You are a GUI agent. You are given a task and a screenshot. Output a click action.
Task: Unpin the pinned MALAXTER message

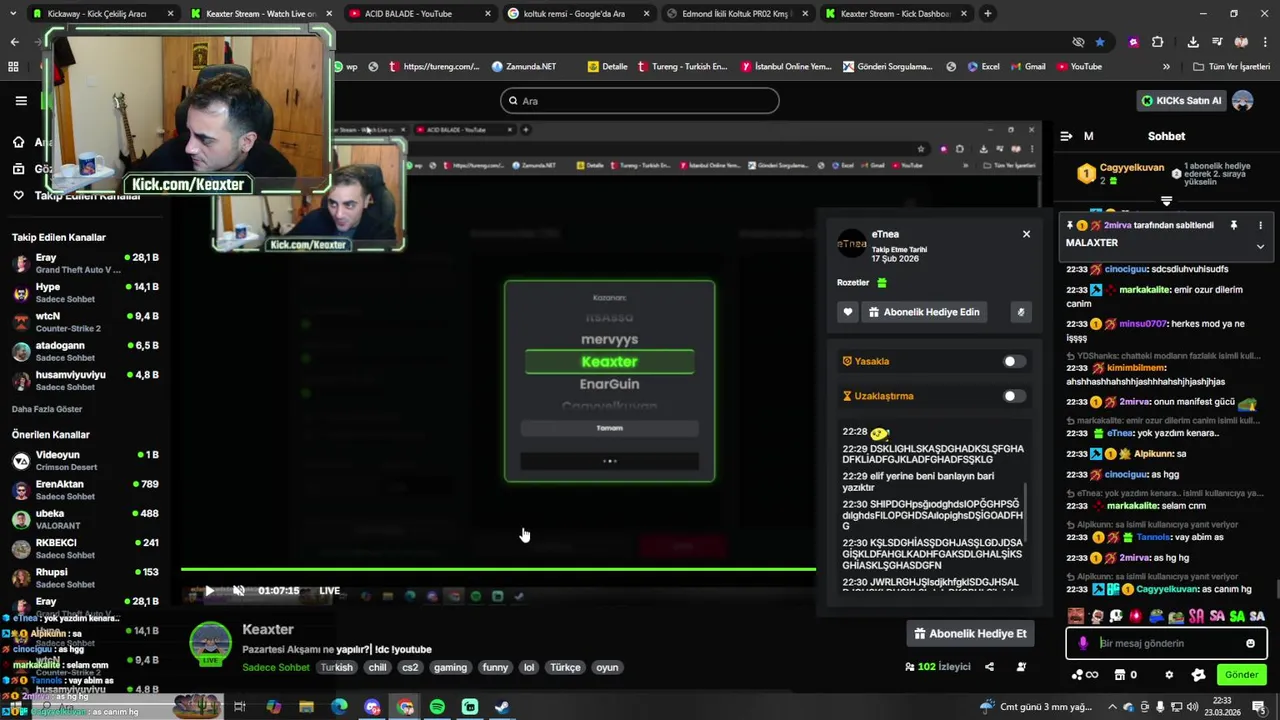[1233, 225]
